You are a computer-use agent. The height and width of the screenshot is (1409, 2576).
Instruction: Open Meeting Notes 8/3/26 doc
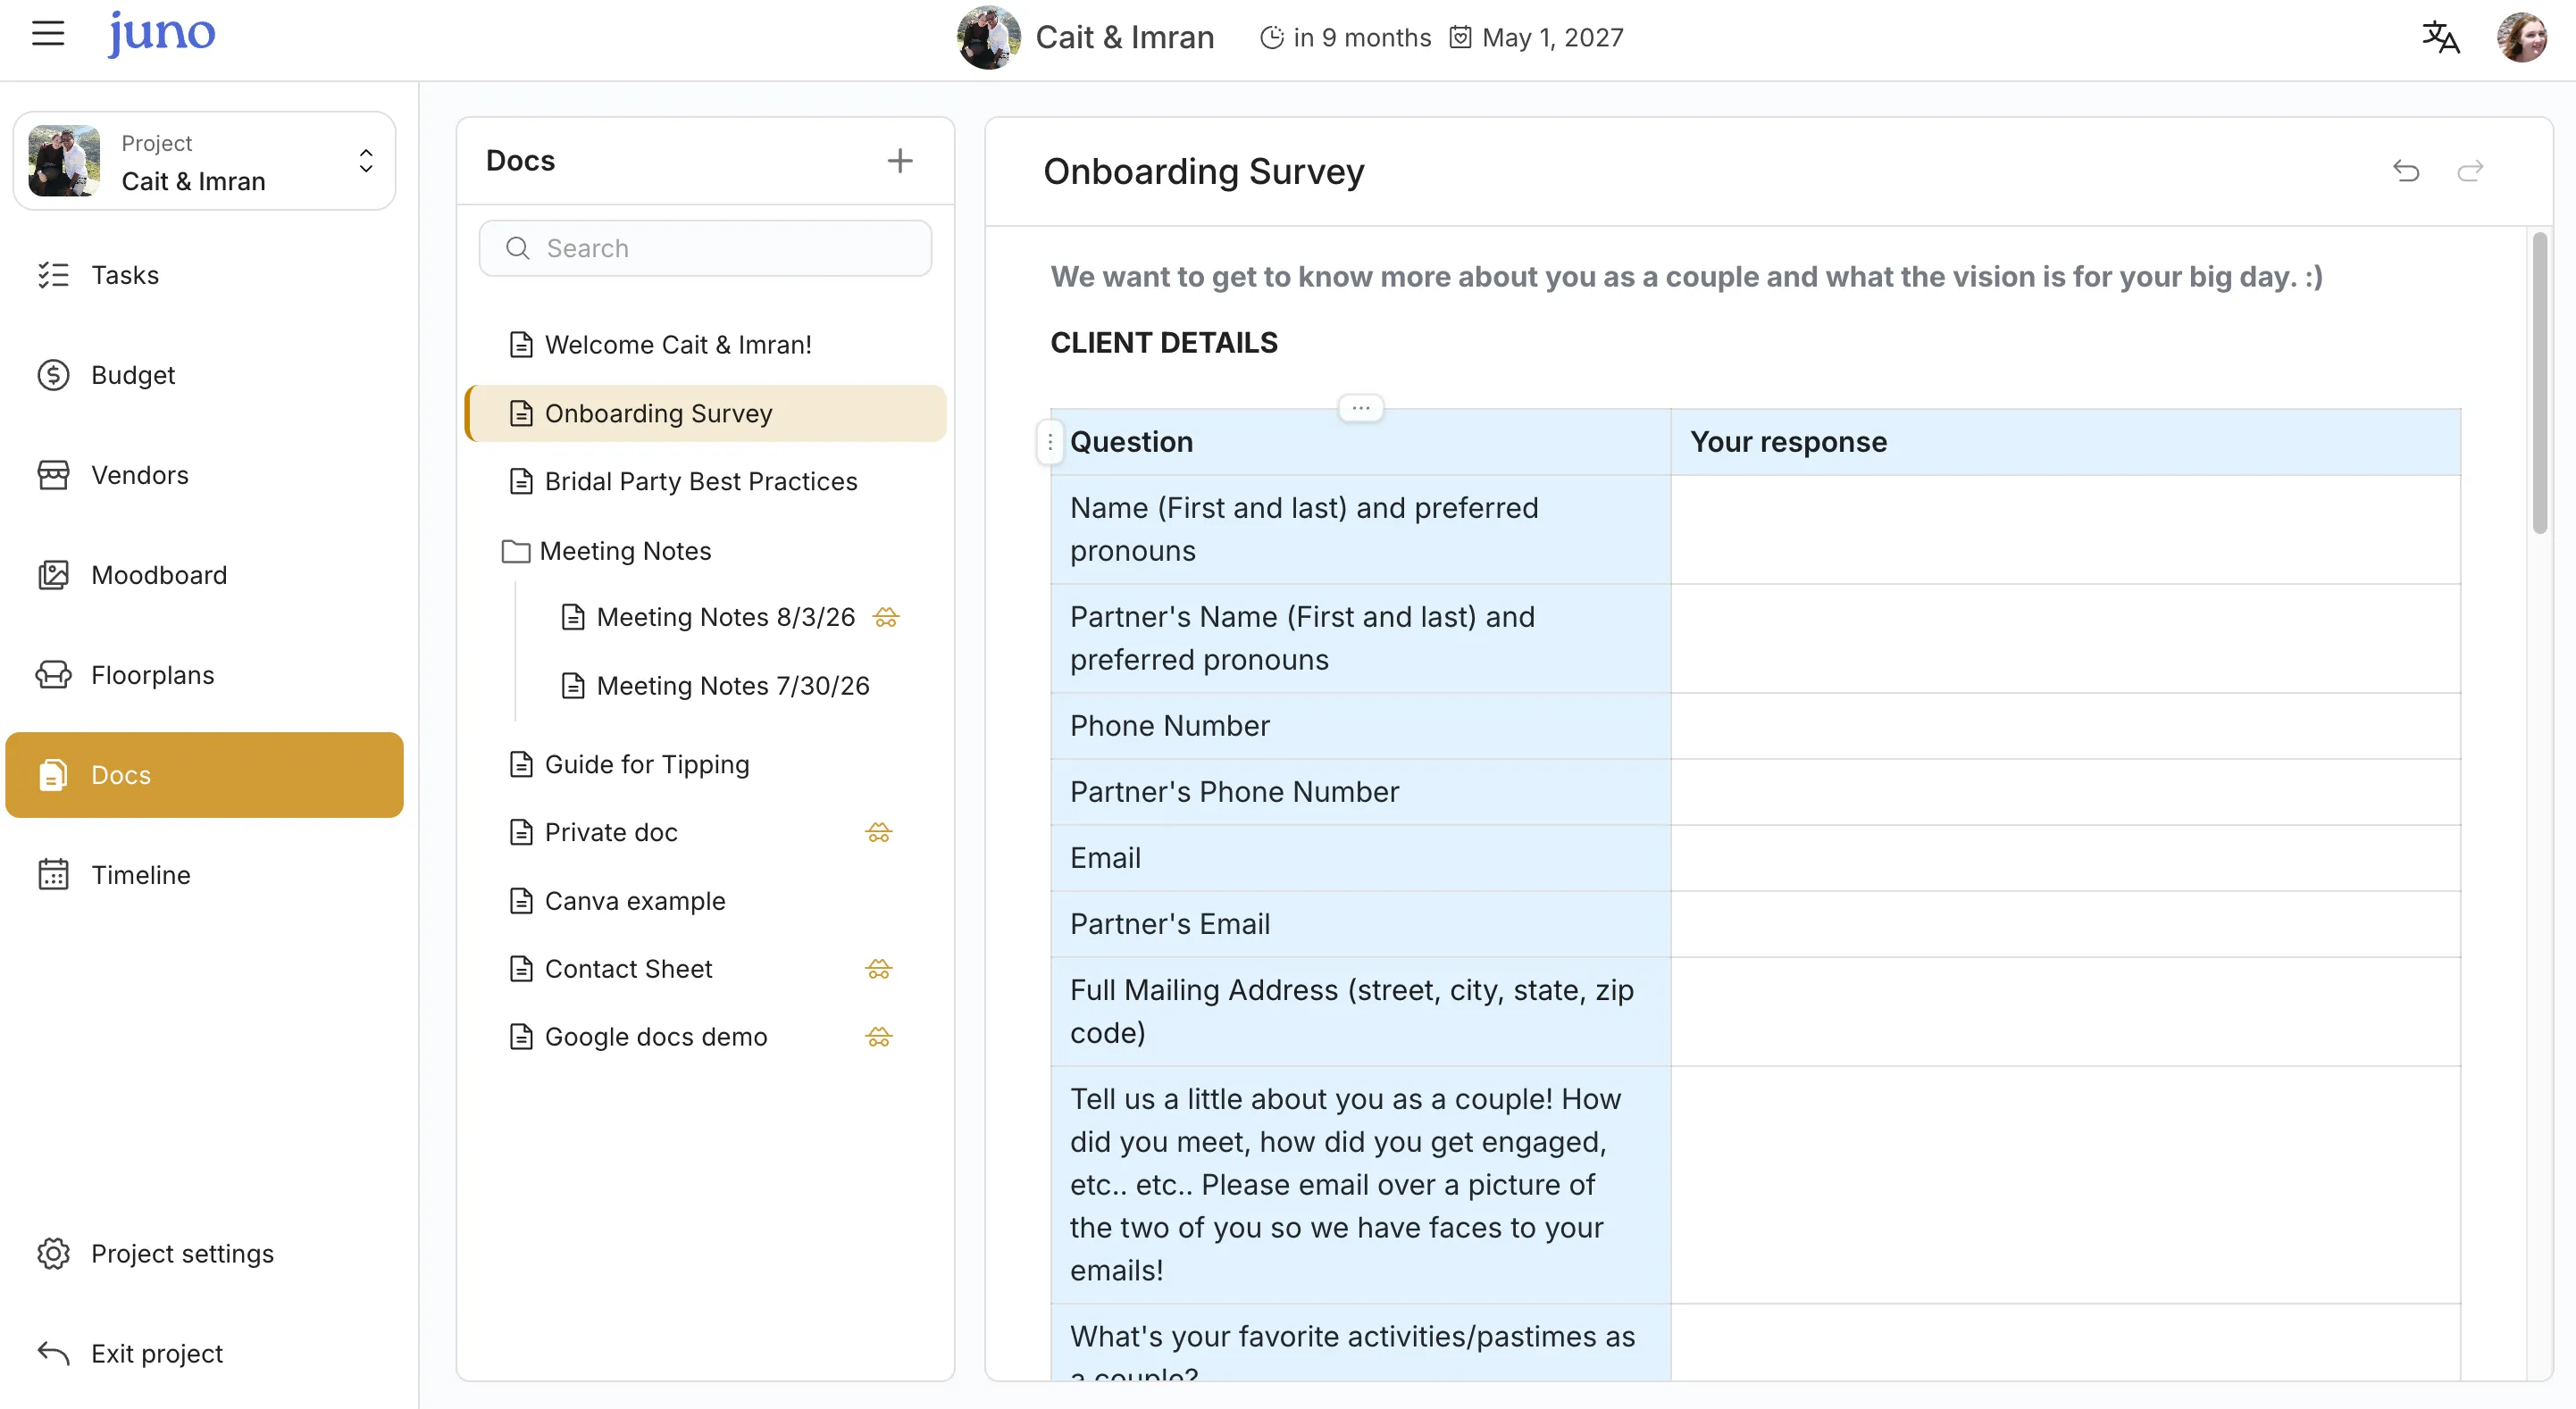pos(725,617)
